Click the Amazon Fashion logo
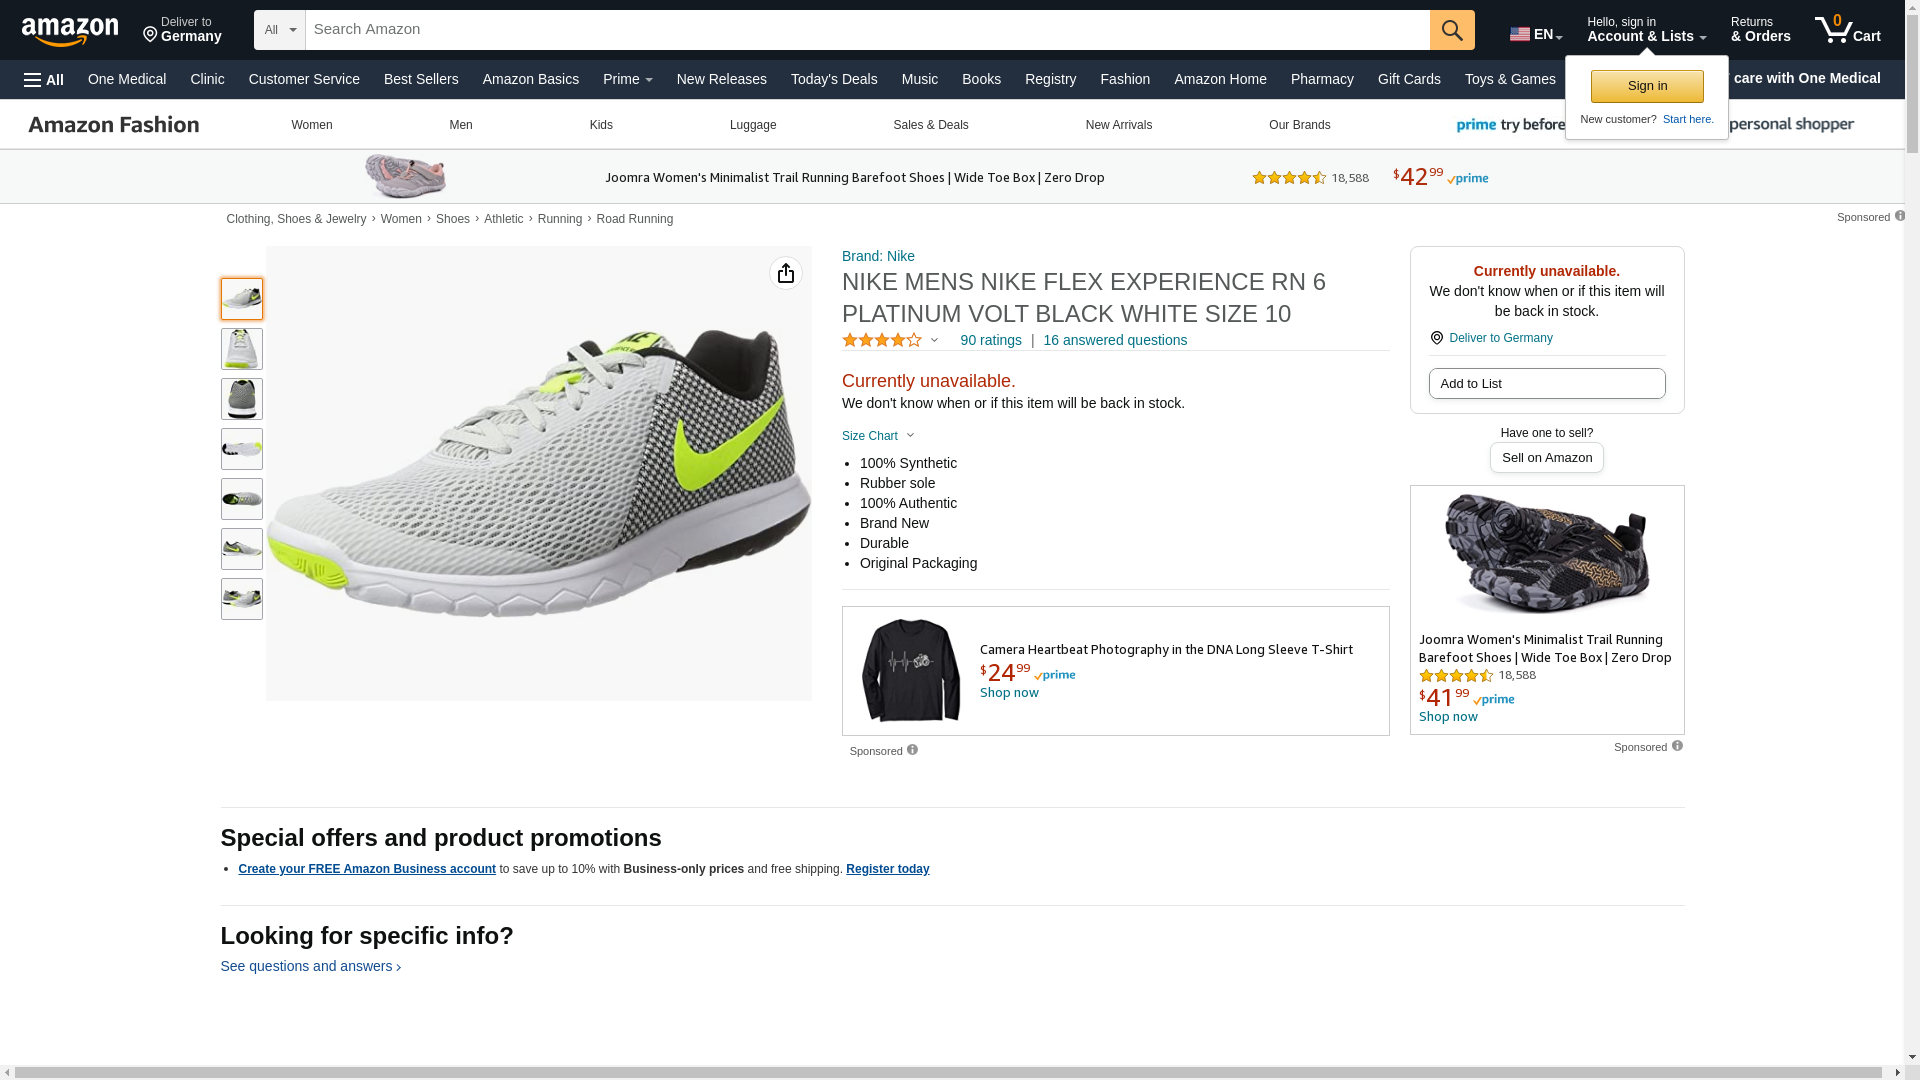This screenshot has width=1920, height=1080. tap(114, 125)
